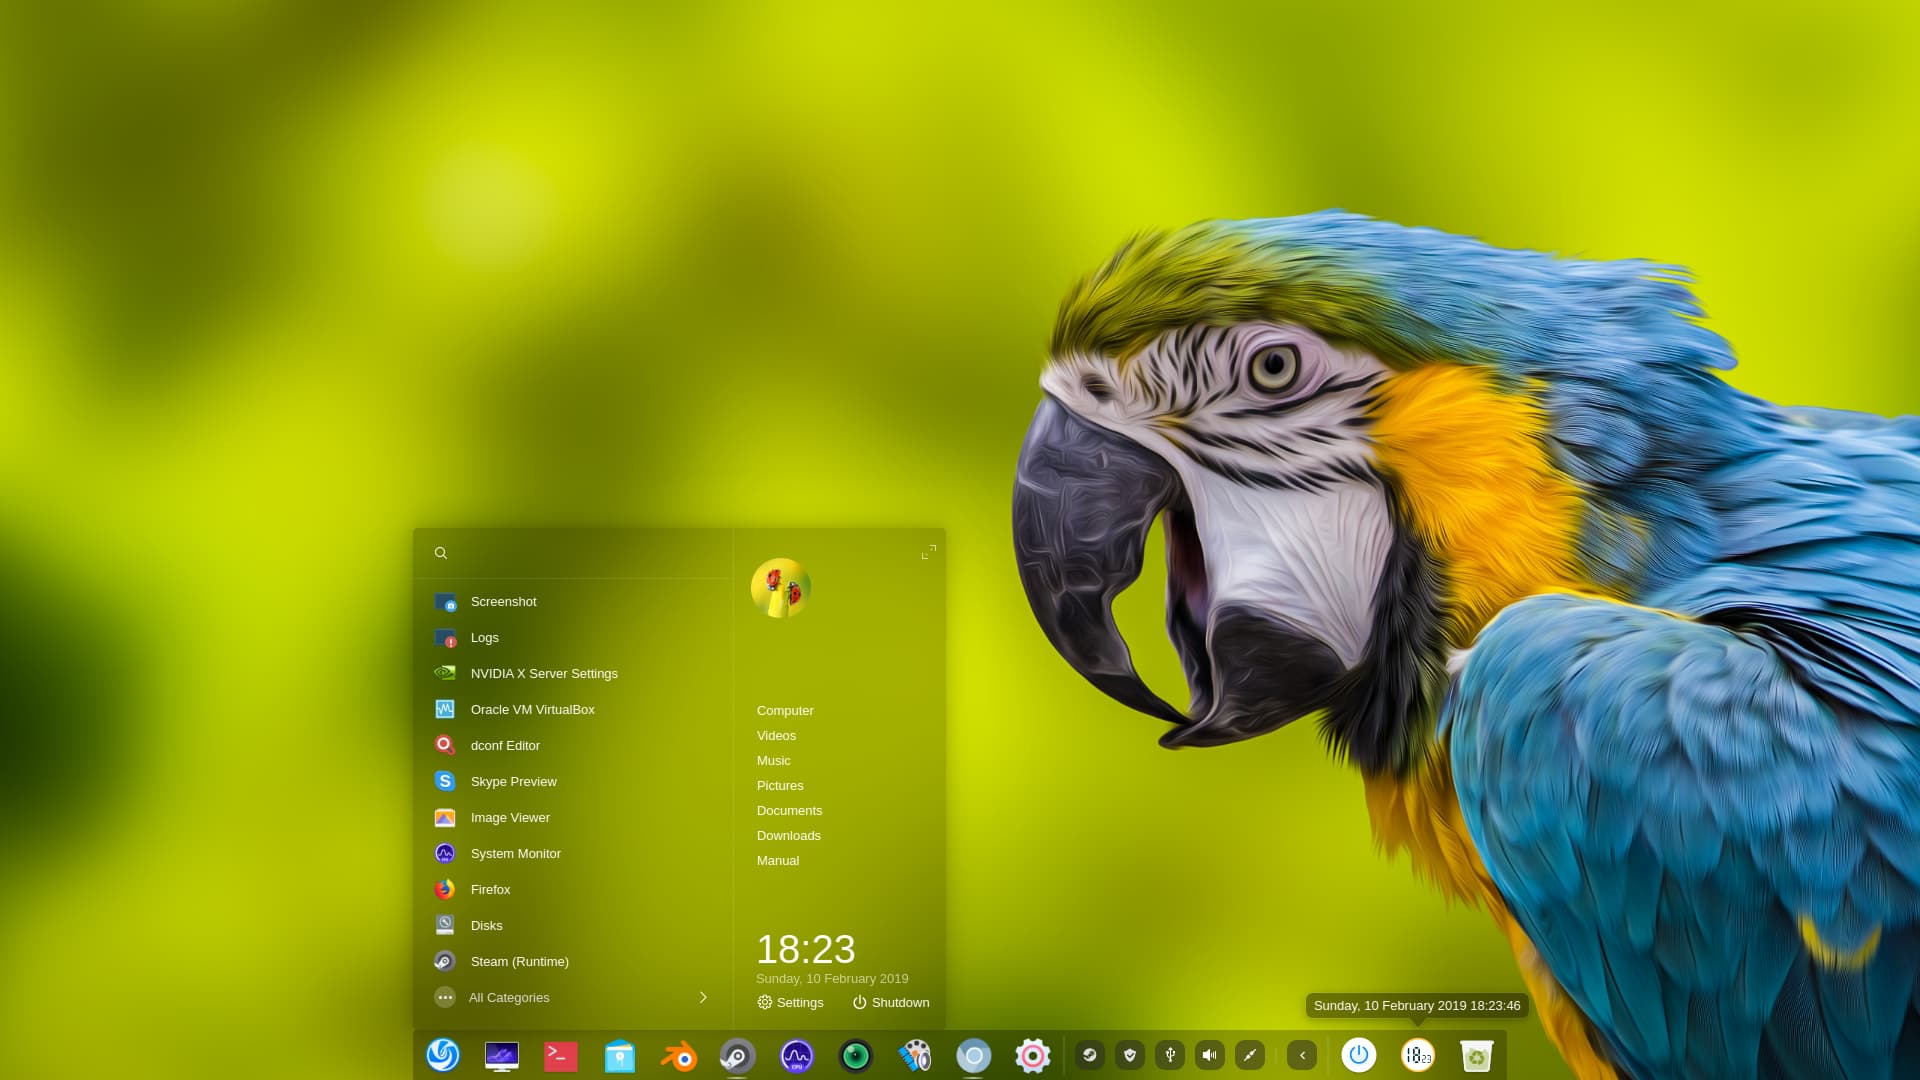Click the Steam tray icon

[x=1090, y=1055]
